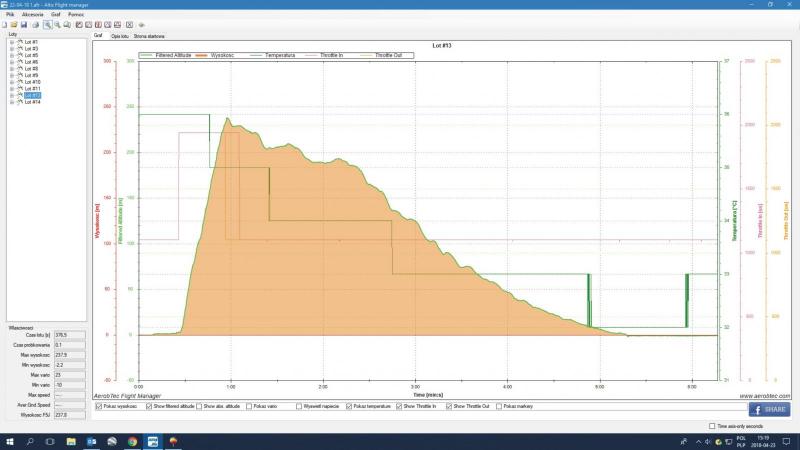Open File Explorer from the taskbar

69,440
